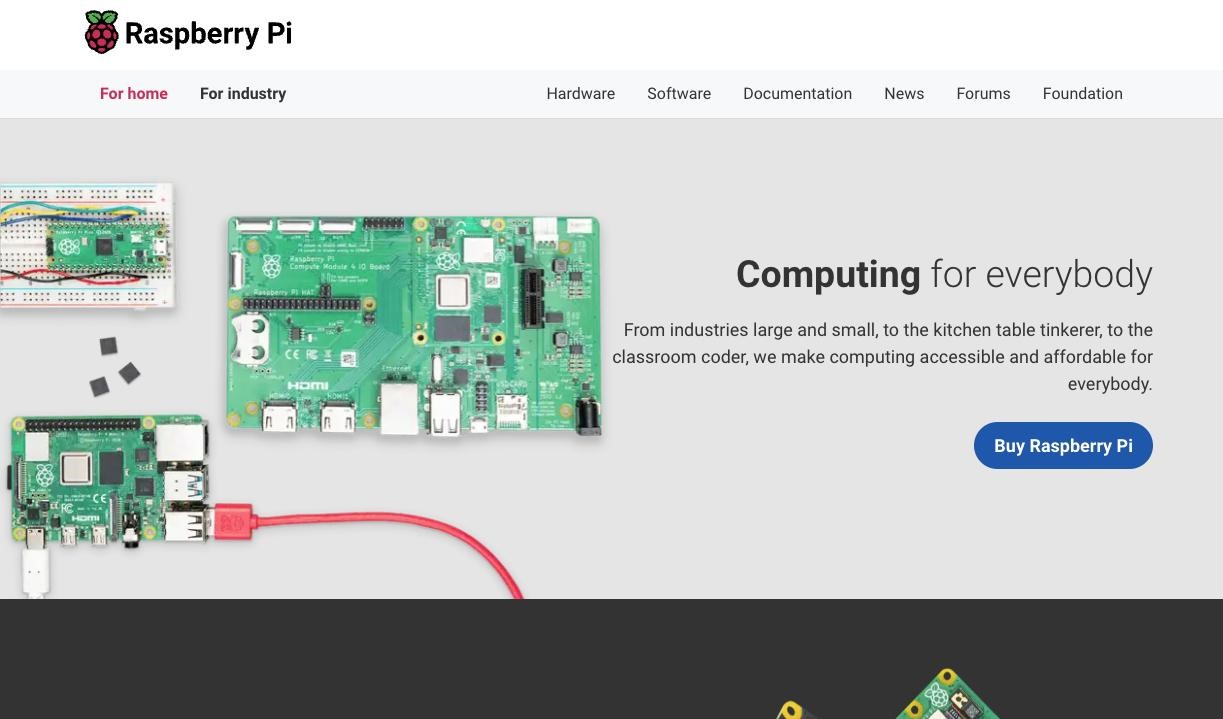Viewport: 1223px width, 719px height.
Task: Click the Compute Module 4 IO Board image
Action: 413,325
